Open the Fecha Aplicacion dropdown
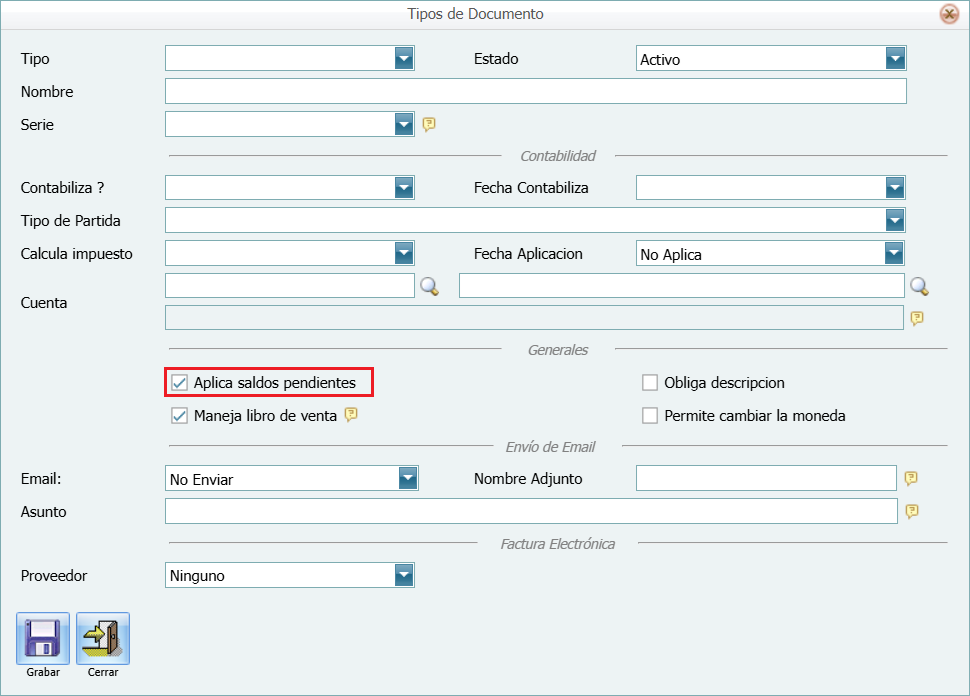Screen dimensions: 970x696 point(896,253)
